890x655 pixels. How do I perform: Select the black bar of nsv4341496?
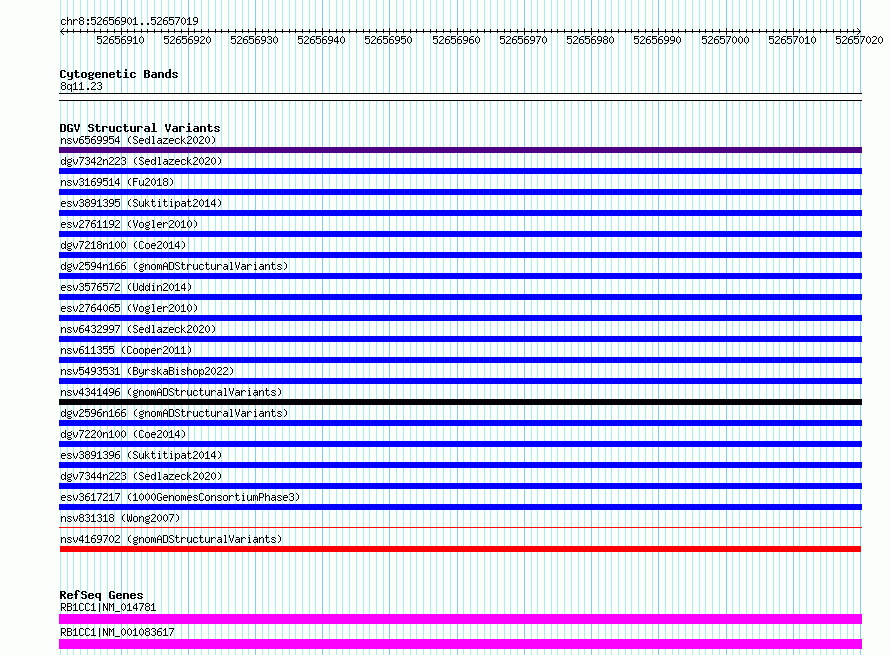coord(460,402)
